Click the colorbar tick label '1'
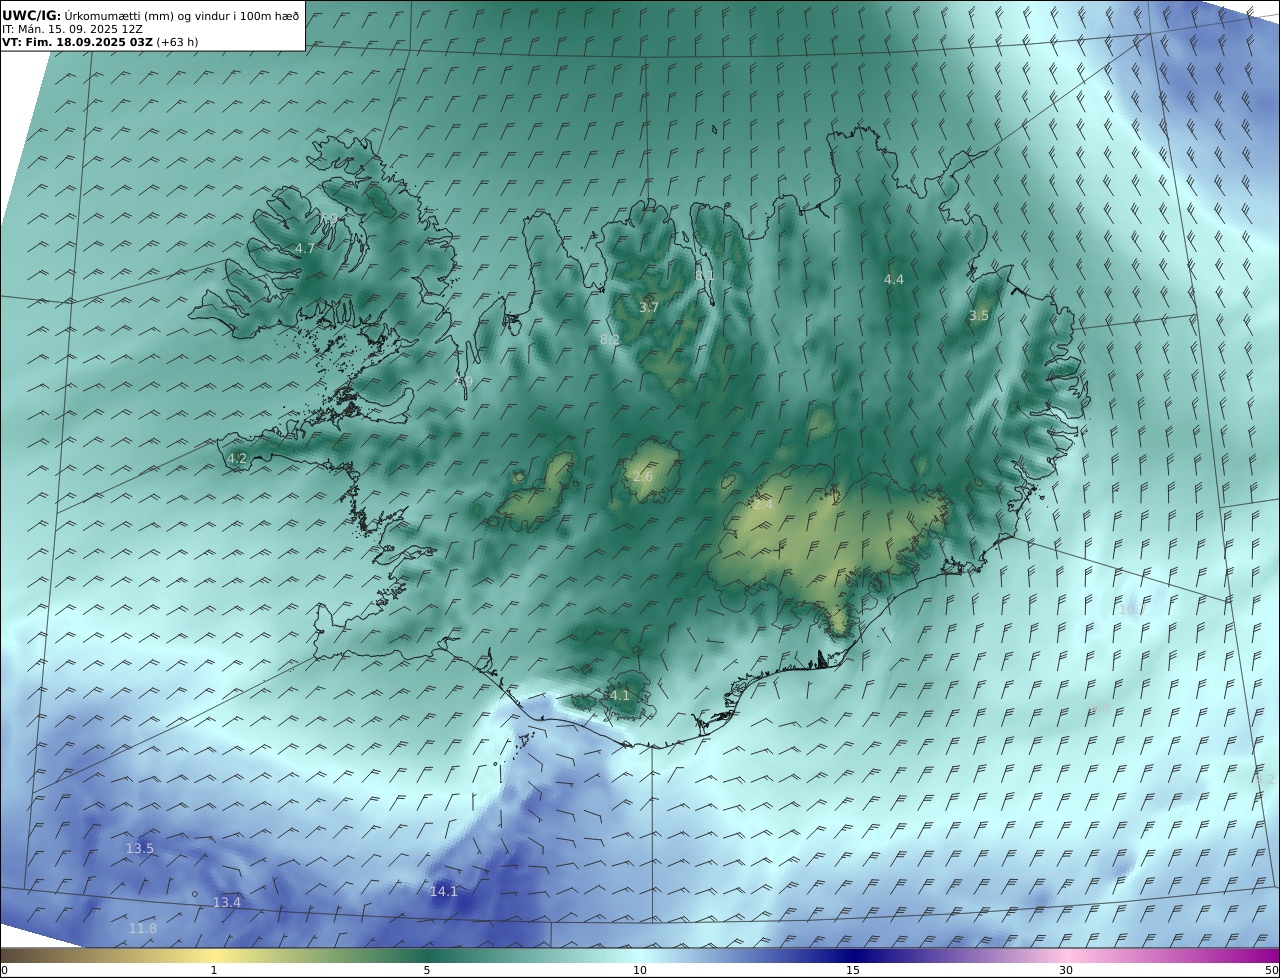This screenshot has height=978, width=1280. [214, 970]
